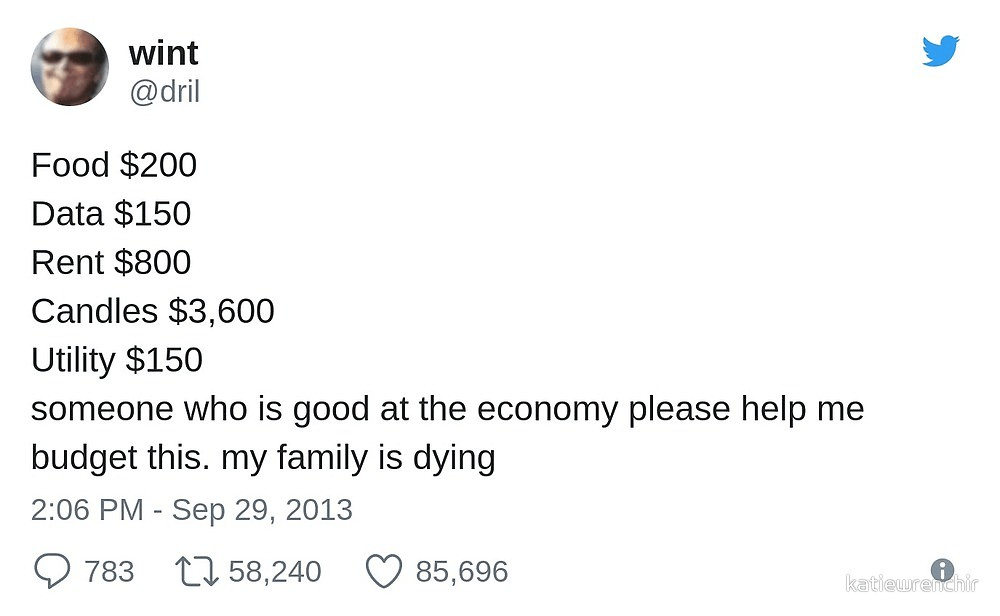Open the info icon in bottom corner
Screen dimensions: 1000x616
point(941,570)
